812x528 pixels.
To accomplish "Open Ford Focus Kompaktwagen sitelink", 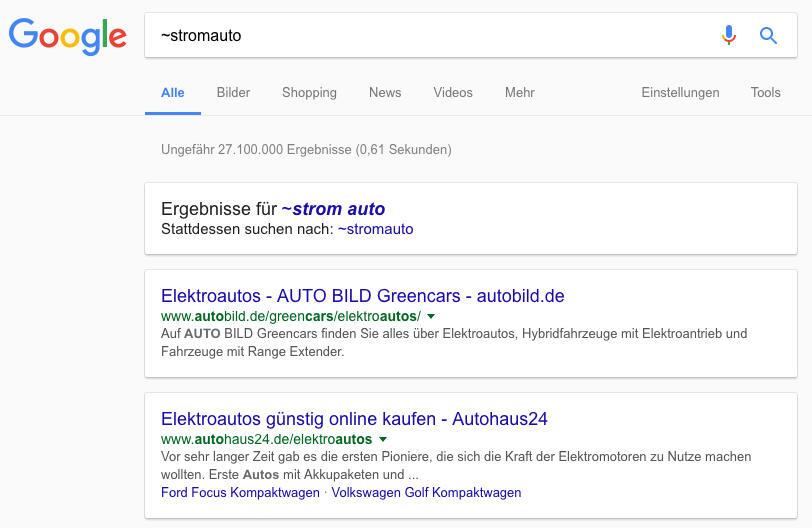I will (240, 492).
